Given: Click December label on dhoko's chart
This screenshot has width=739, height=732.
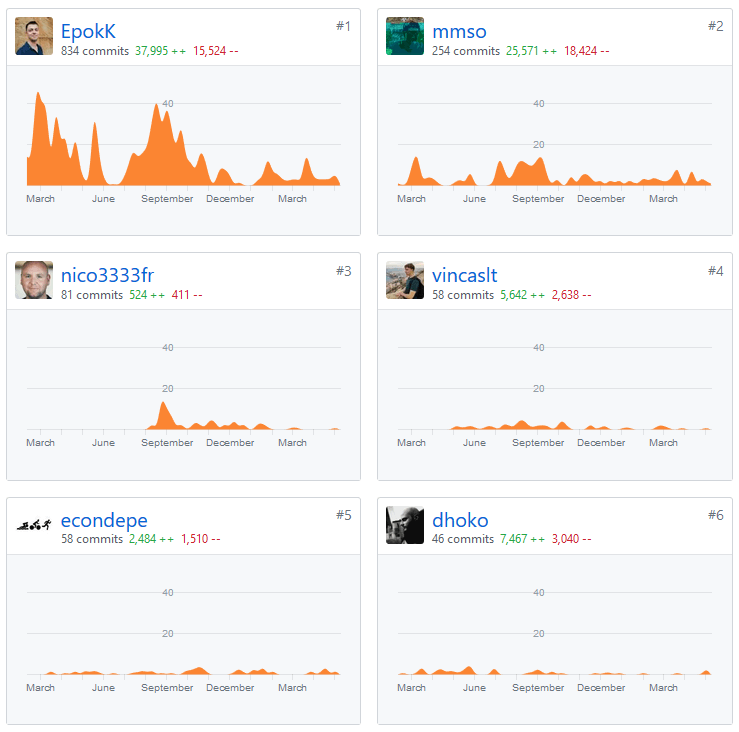Looking at the screenshot, I should click(x=601, y=688).
